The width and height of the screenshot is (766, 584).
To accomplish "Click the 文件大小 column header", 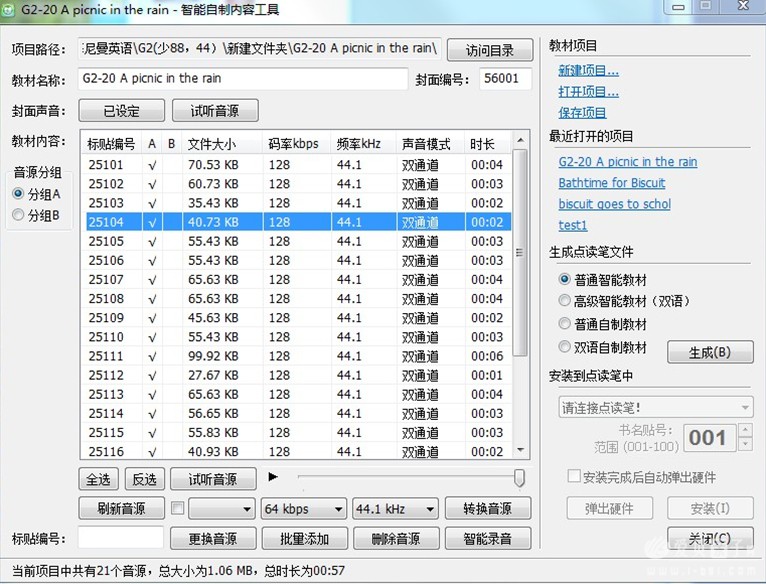I will 223,144.
